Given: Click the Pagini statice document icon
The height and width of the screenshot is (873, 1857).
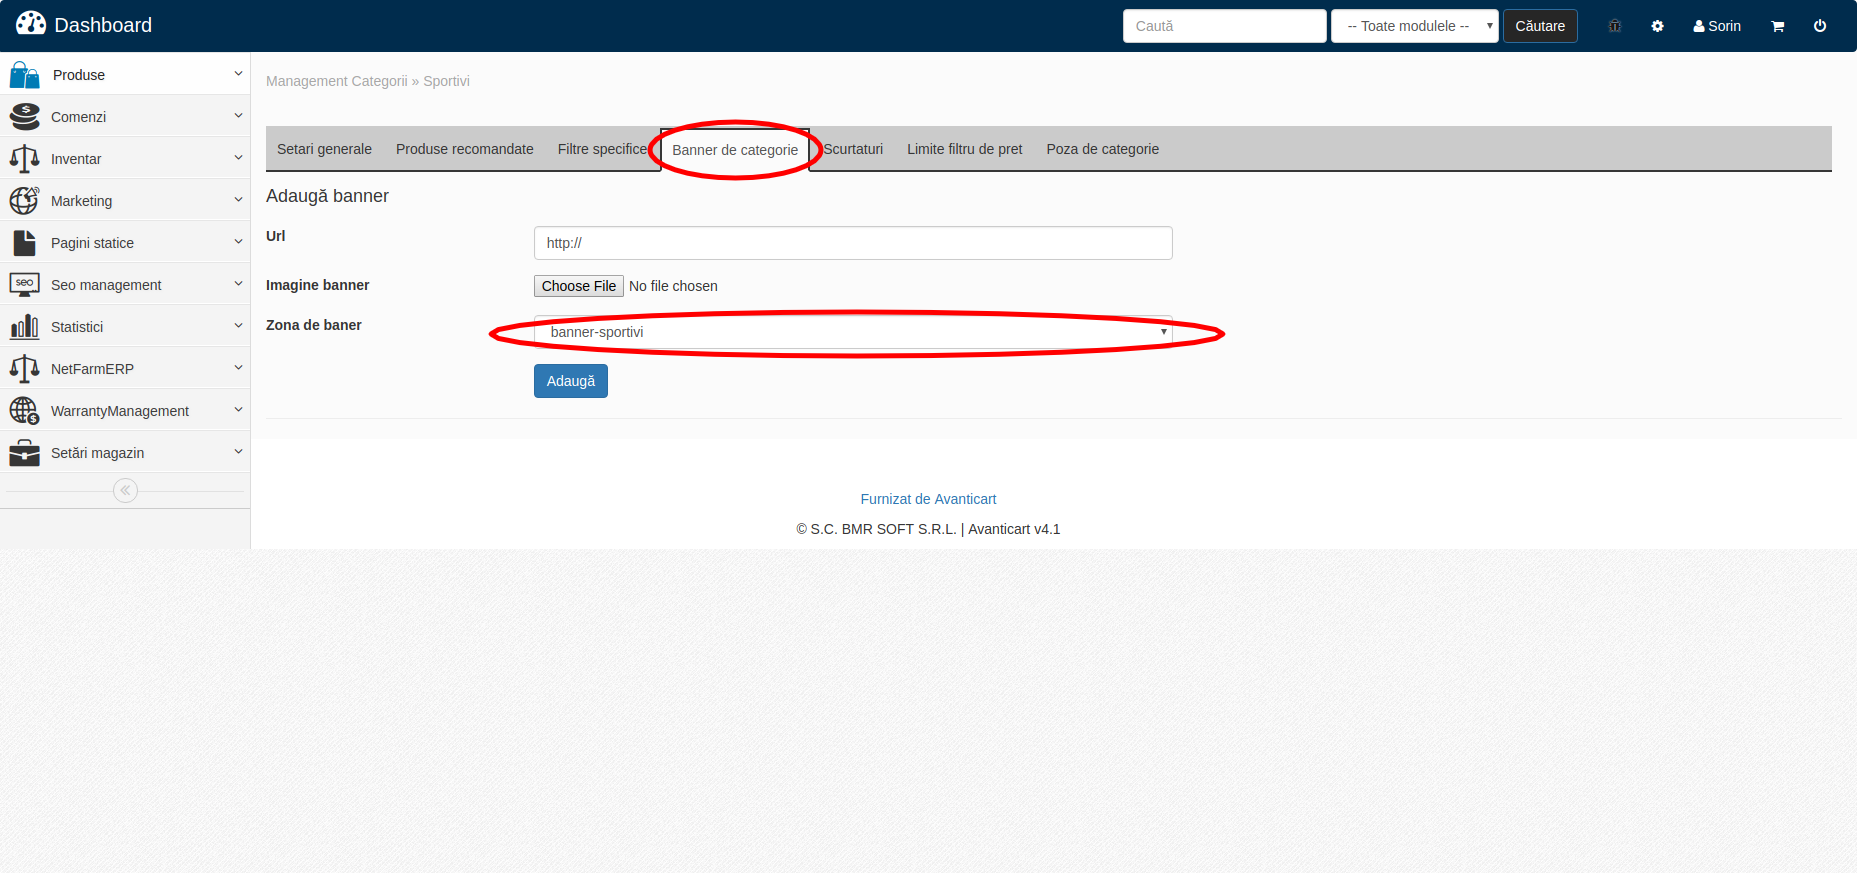Looking at the screenshot, I should click(25, 243).
